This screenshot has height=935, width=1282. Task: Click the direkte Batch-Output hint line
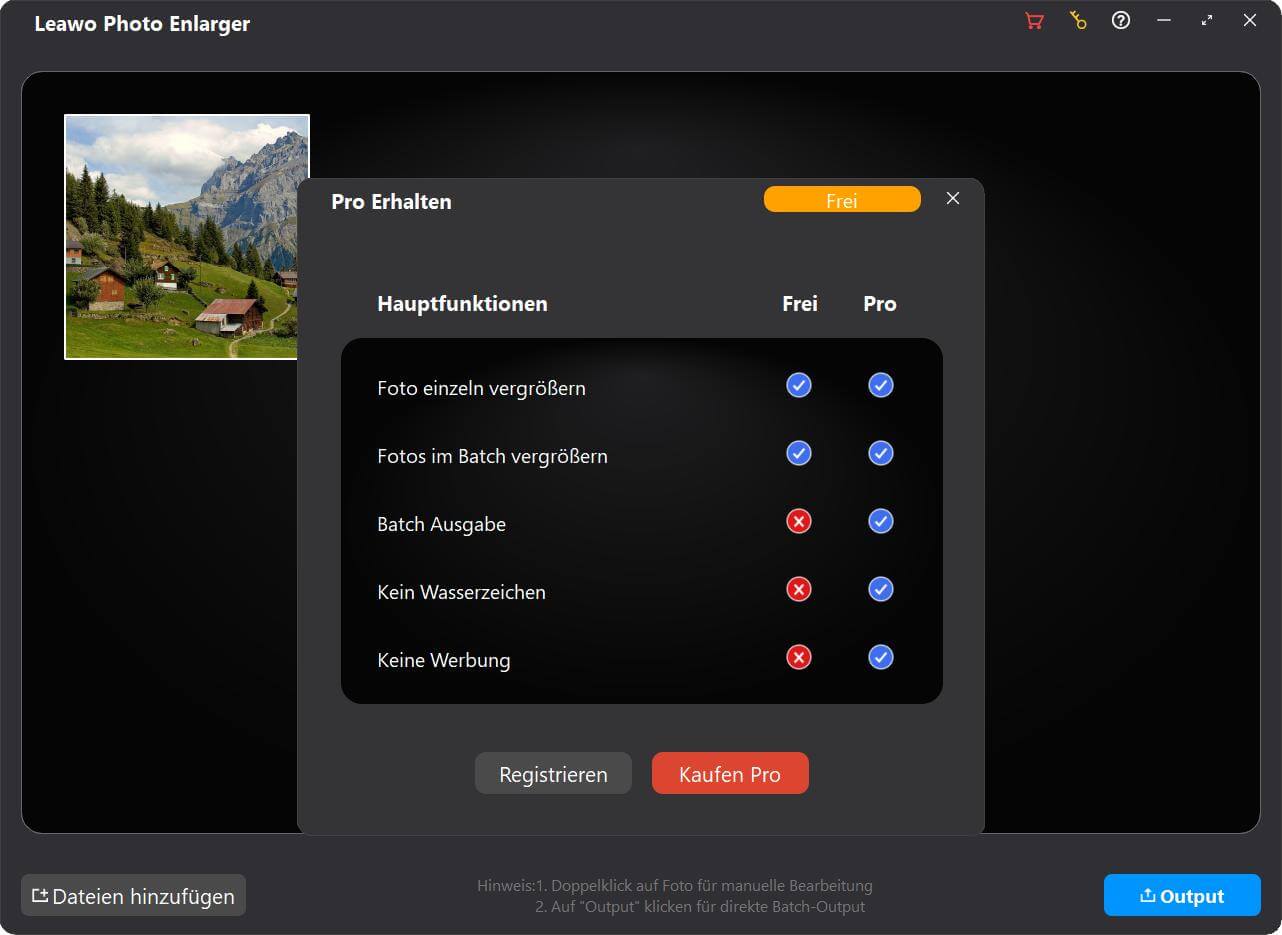(x=700, y=907)
